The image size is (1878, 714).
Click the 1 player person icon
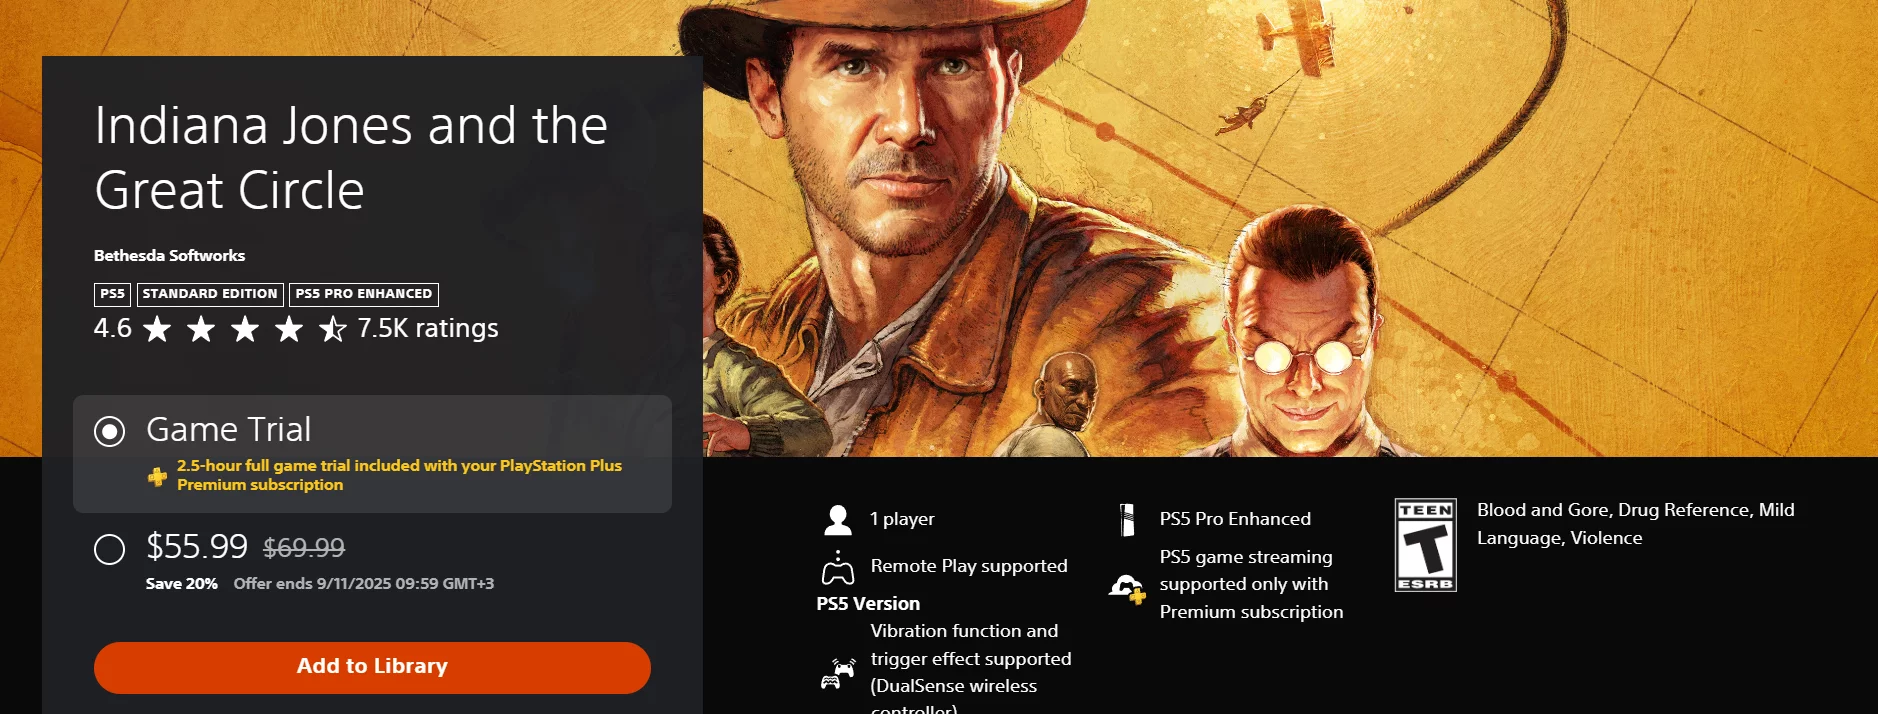tap(838, 520)
